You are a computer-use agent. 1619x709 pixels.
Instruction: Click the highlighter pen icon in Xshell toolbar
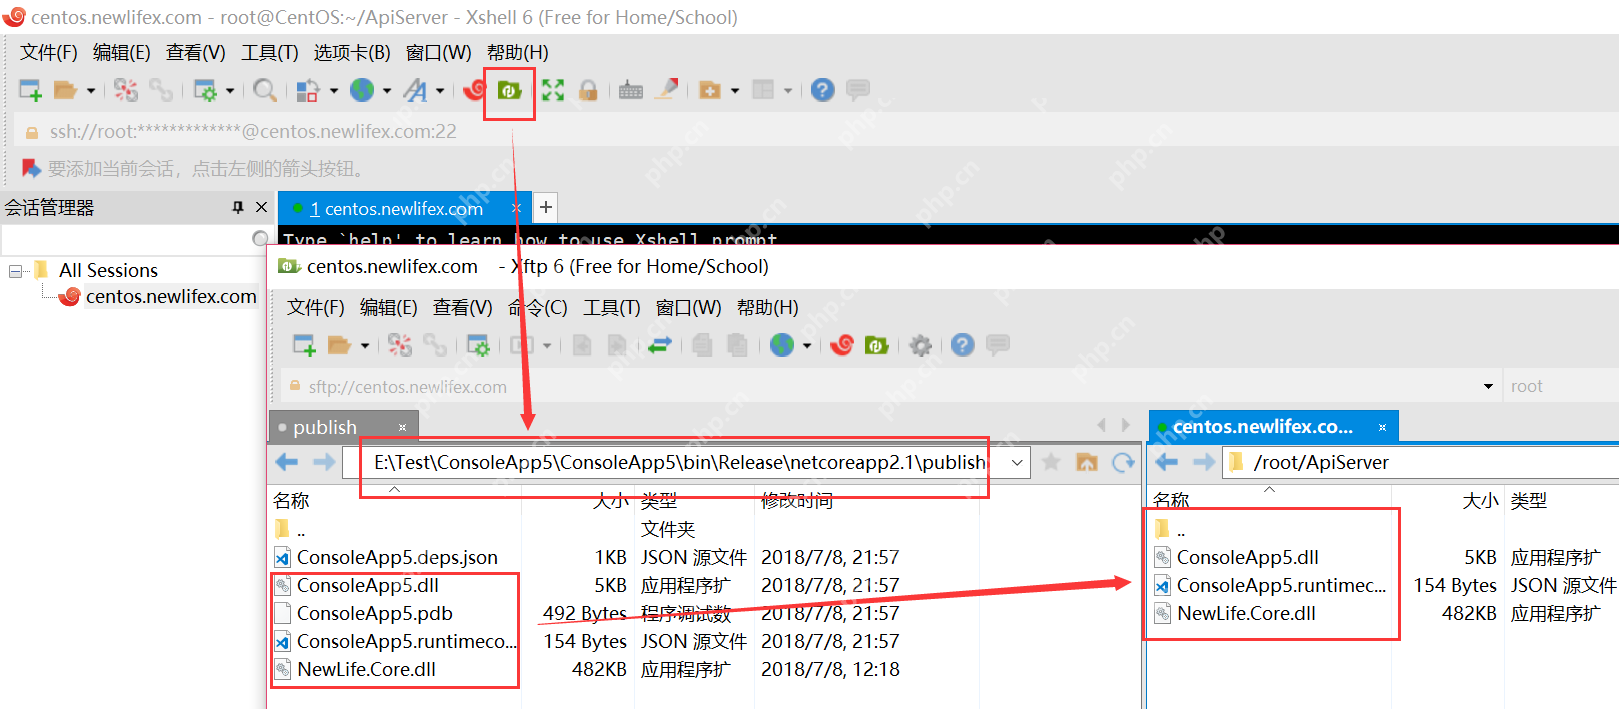667,90
